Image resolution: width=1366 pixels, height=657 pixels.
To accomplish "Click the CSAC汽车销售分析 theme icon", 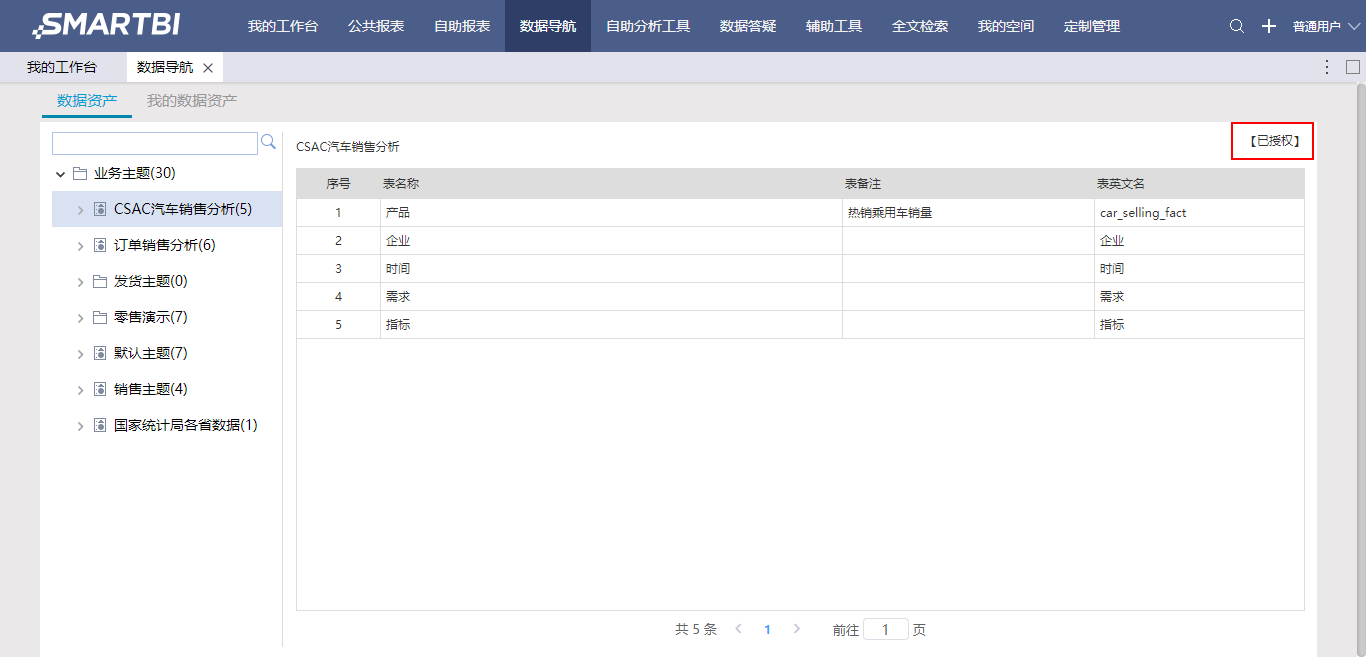I will pyautogui.click(x=100, y=209).
